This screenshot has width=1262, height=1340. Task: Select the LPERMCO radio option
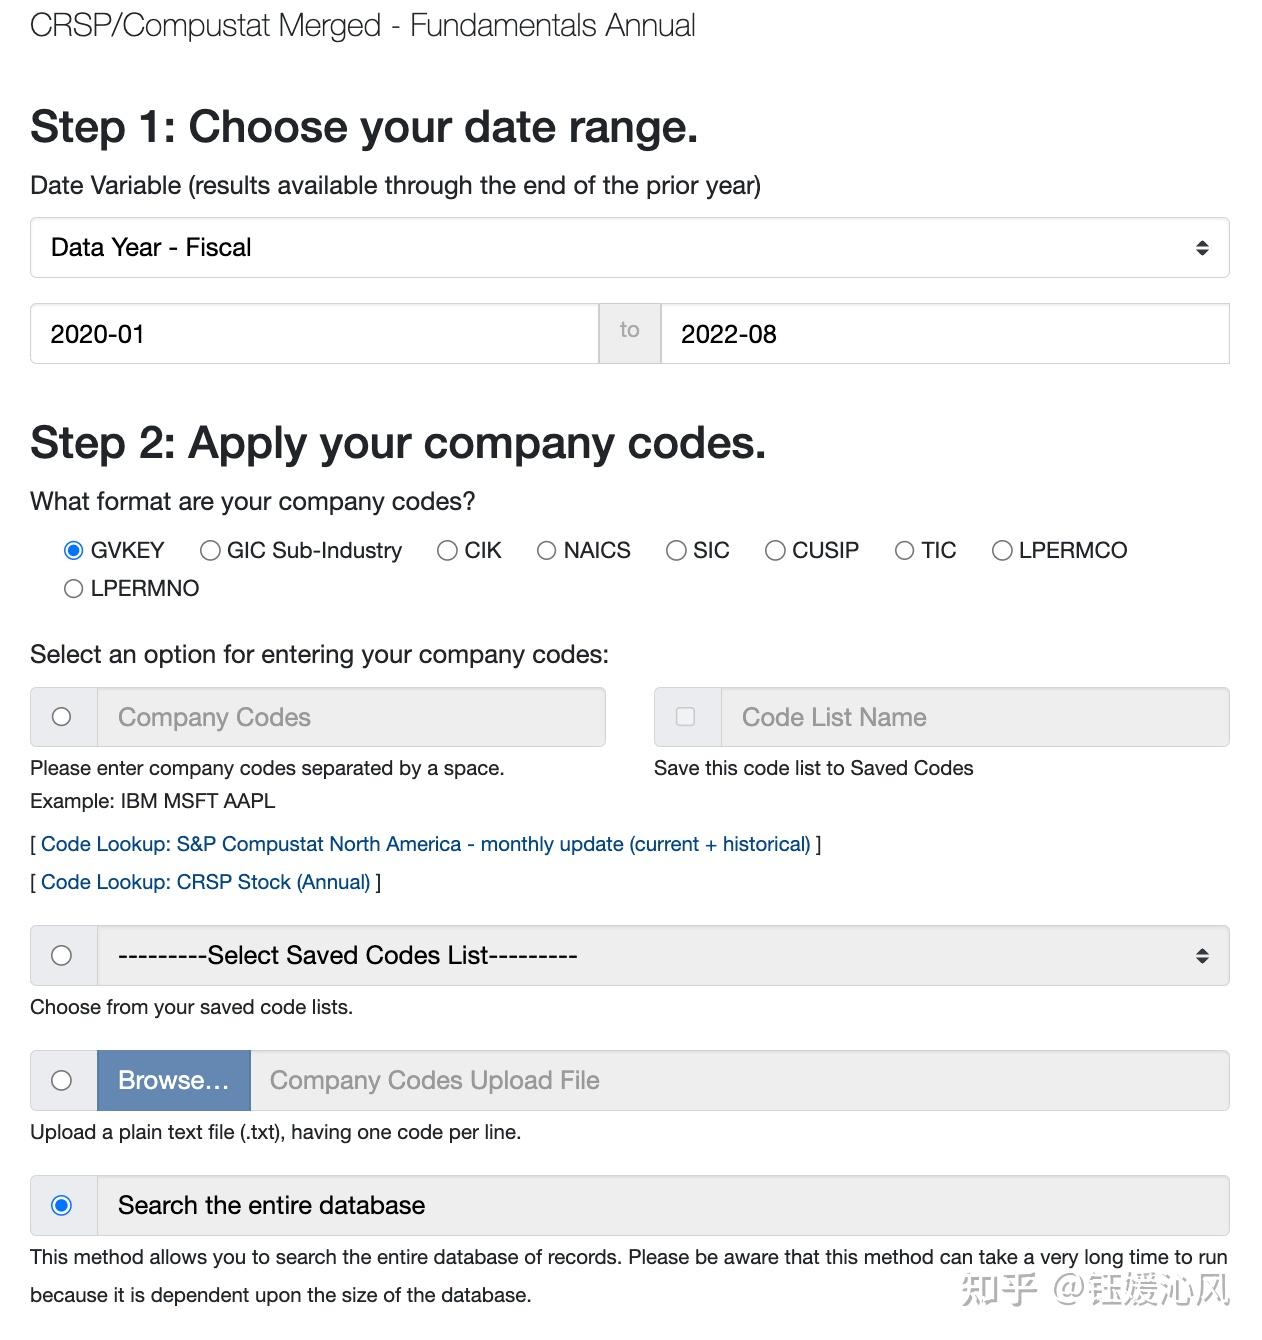point(1002,551)
